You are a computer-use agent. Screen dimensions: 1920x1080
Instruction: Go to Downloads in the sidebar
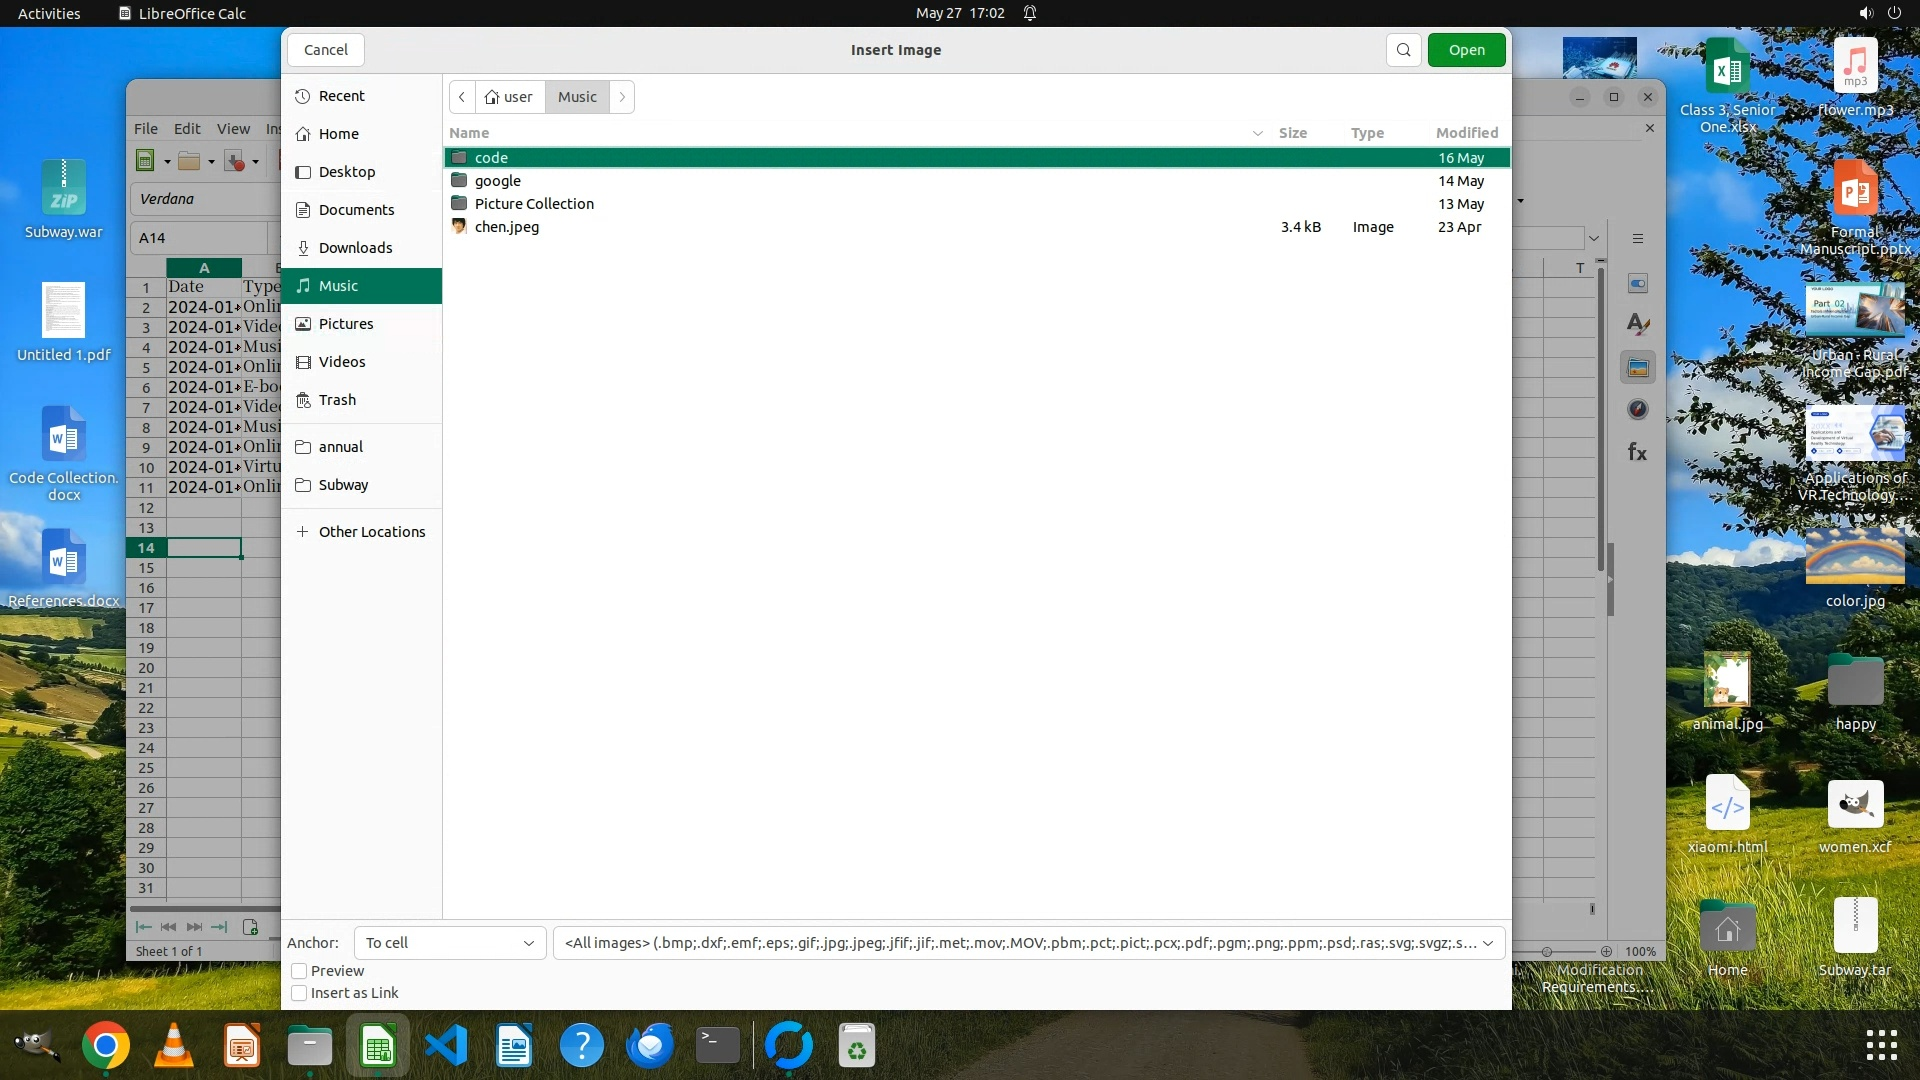[x=355, y=248]
